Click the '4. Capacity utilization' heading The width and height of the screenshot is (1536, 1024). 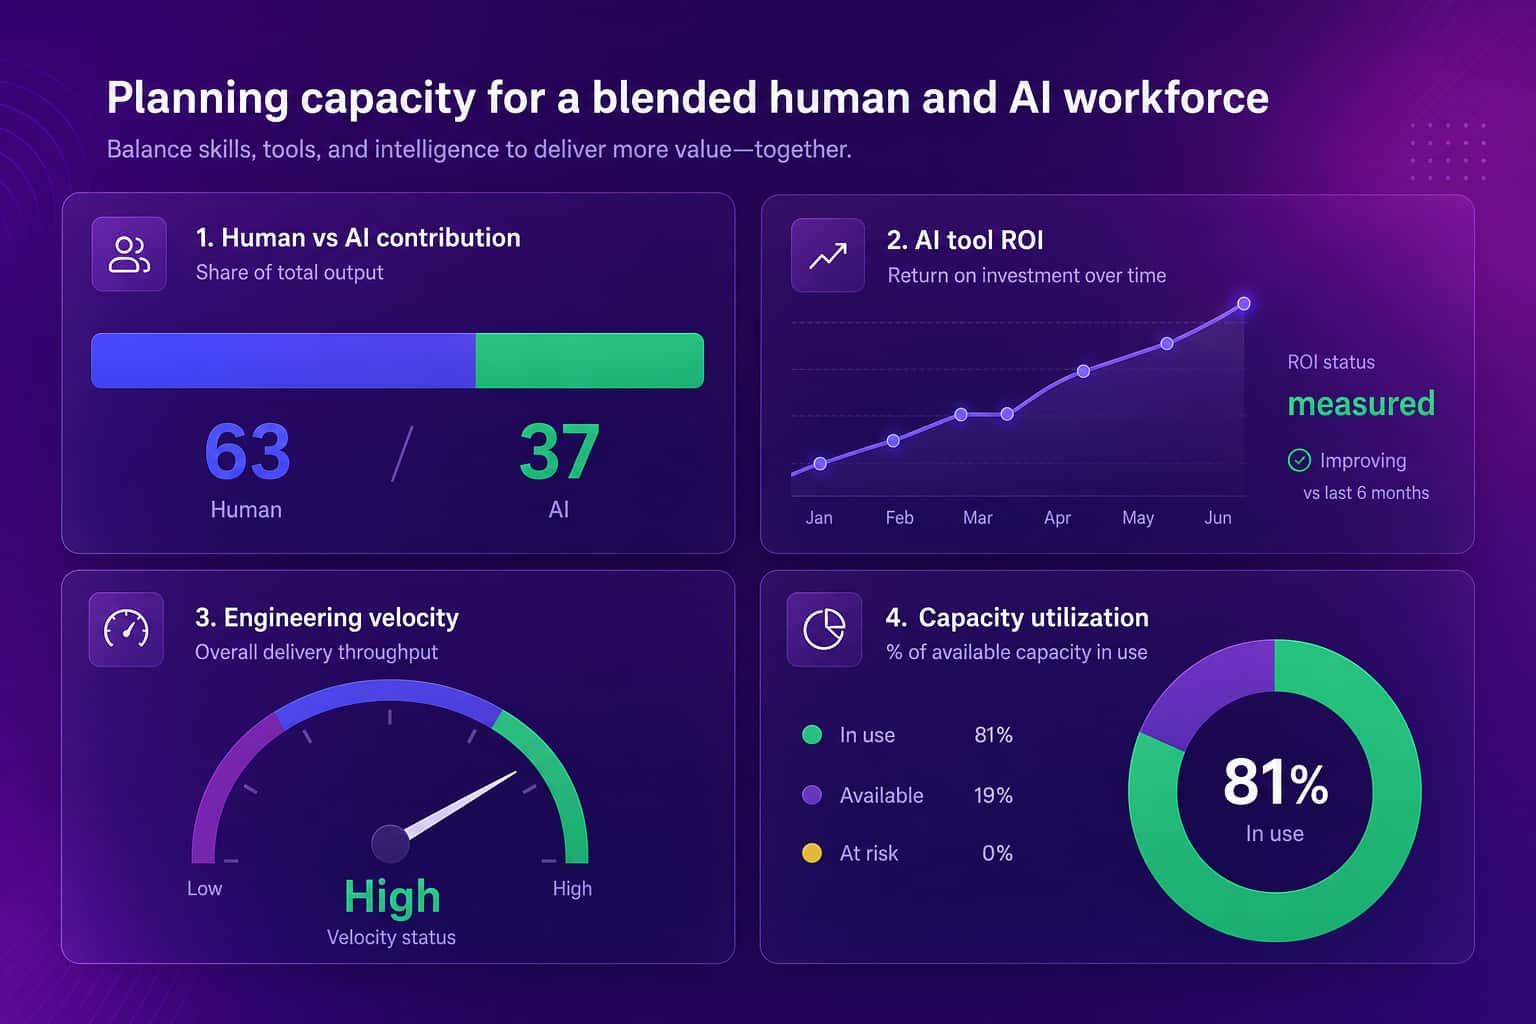(x=1017, y=617)
